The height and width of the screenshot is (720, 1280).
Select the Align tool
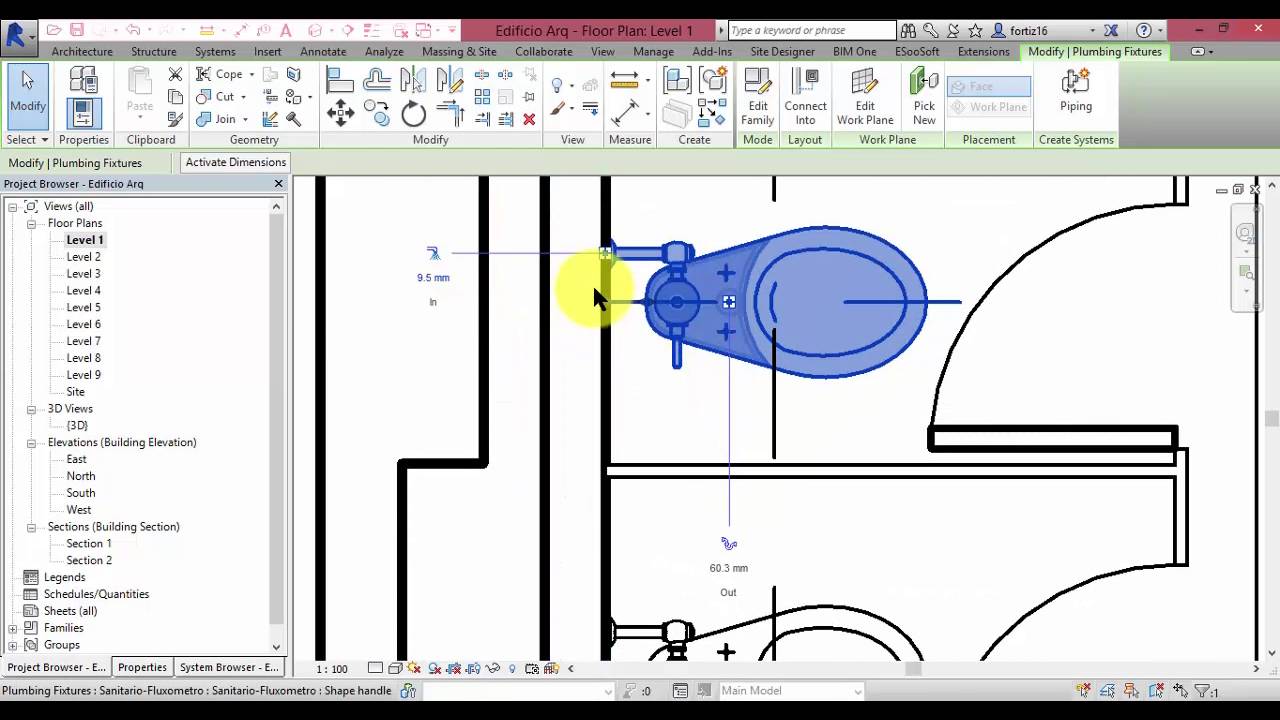point(340,80)
